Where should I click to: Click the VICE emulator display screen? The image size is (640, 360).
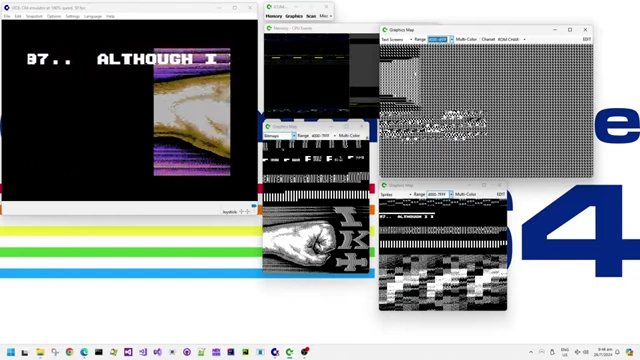(129, 110)
